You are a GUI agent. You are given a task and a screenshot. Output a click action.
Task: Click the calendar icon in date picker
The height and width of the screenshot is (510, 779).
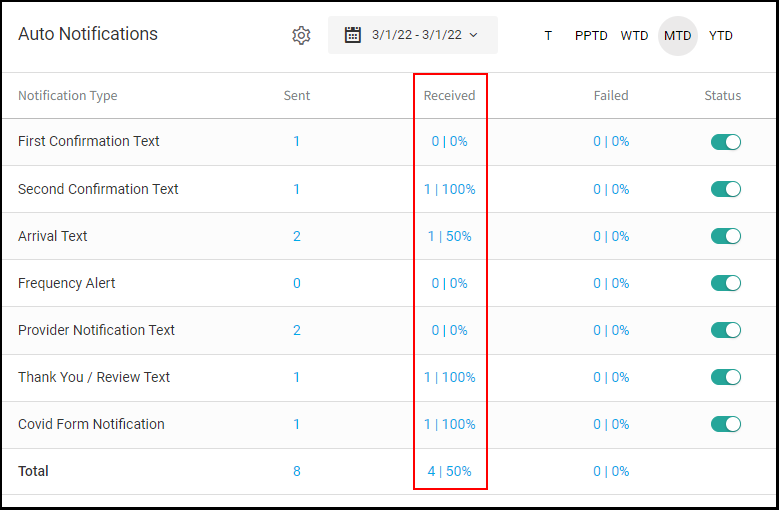[x=353, y=35]
